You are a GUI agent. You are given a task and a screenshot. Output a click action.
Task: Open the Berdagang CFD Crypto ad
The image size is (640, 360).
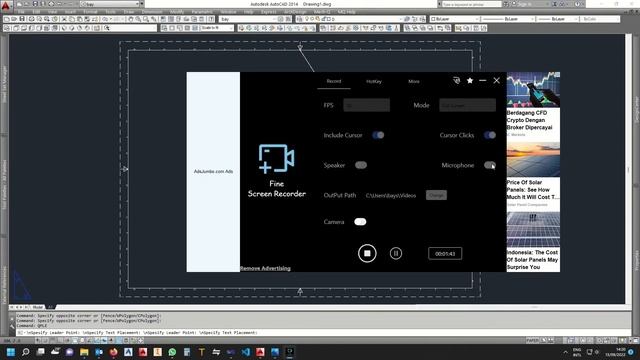point(533,104)
